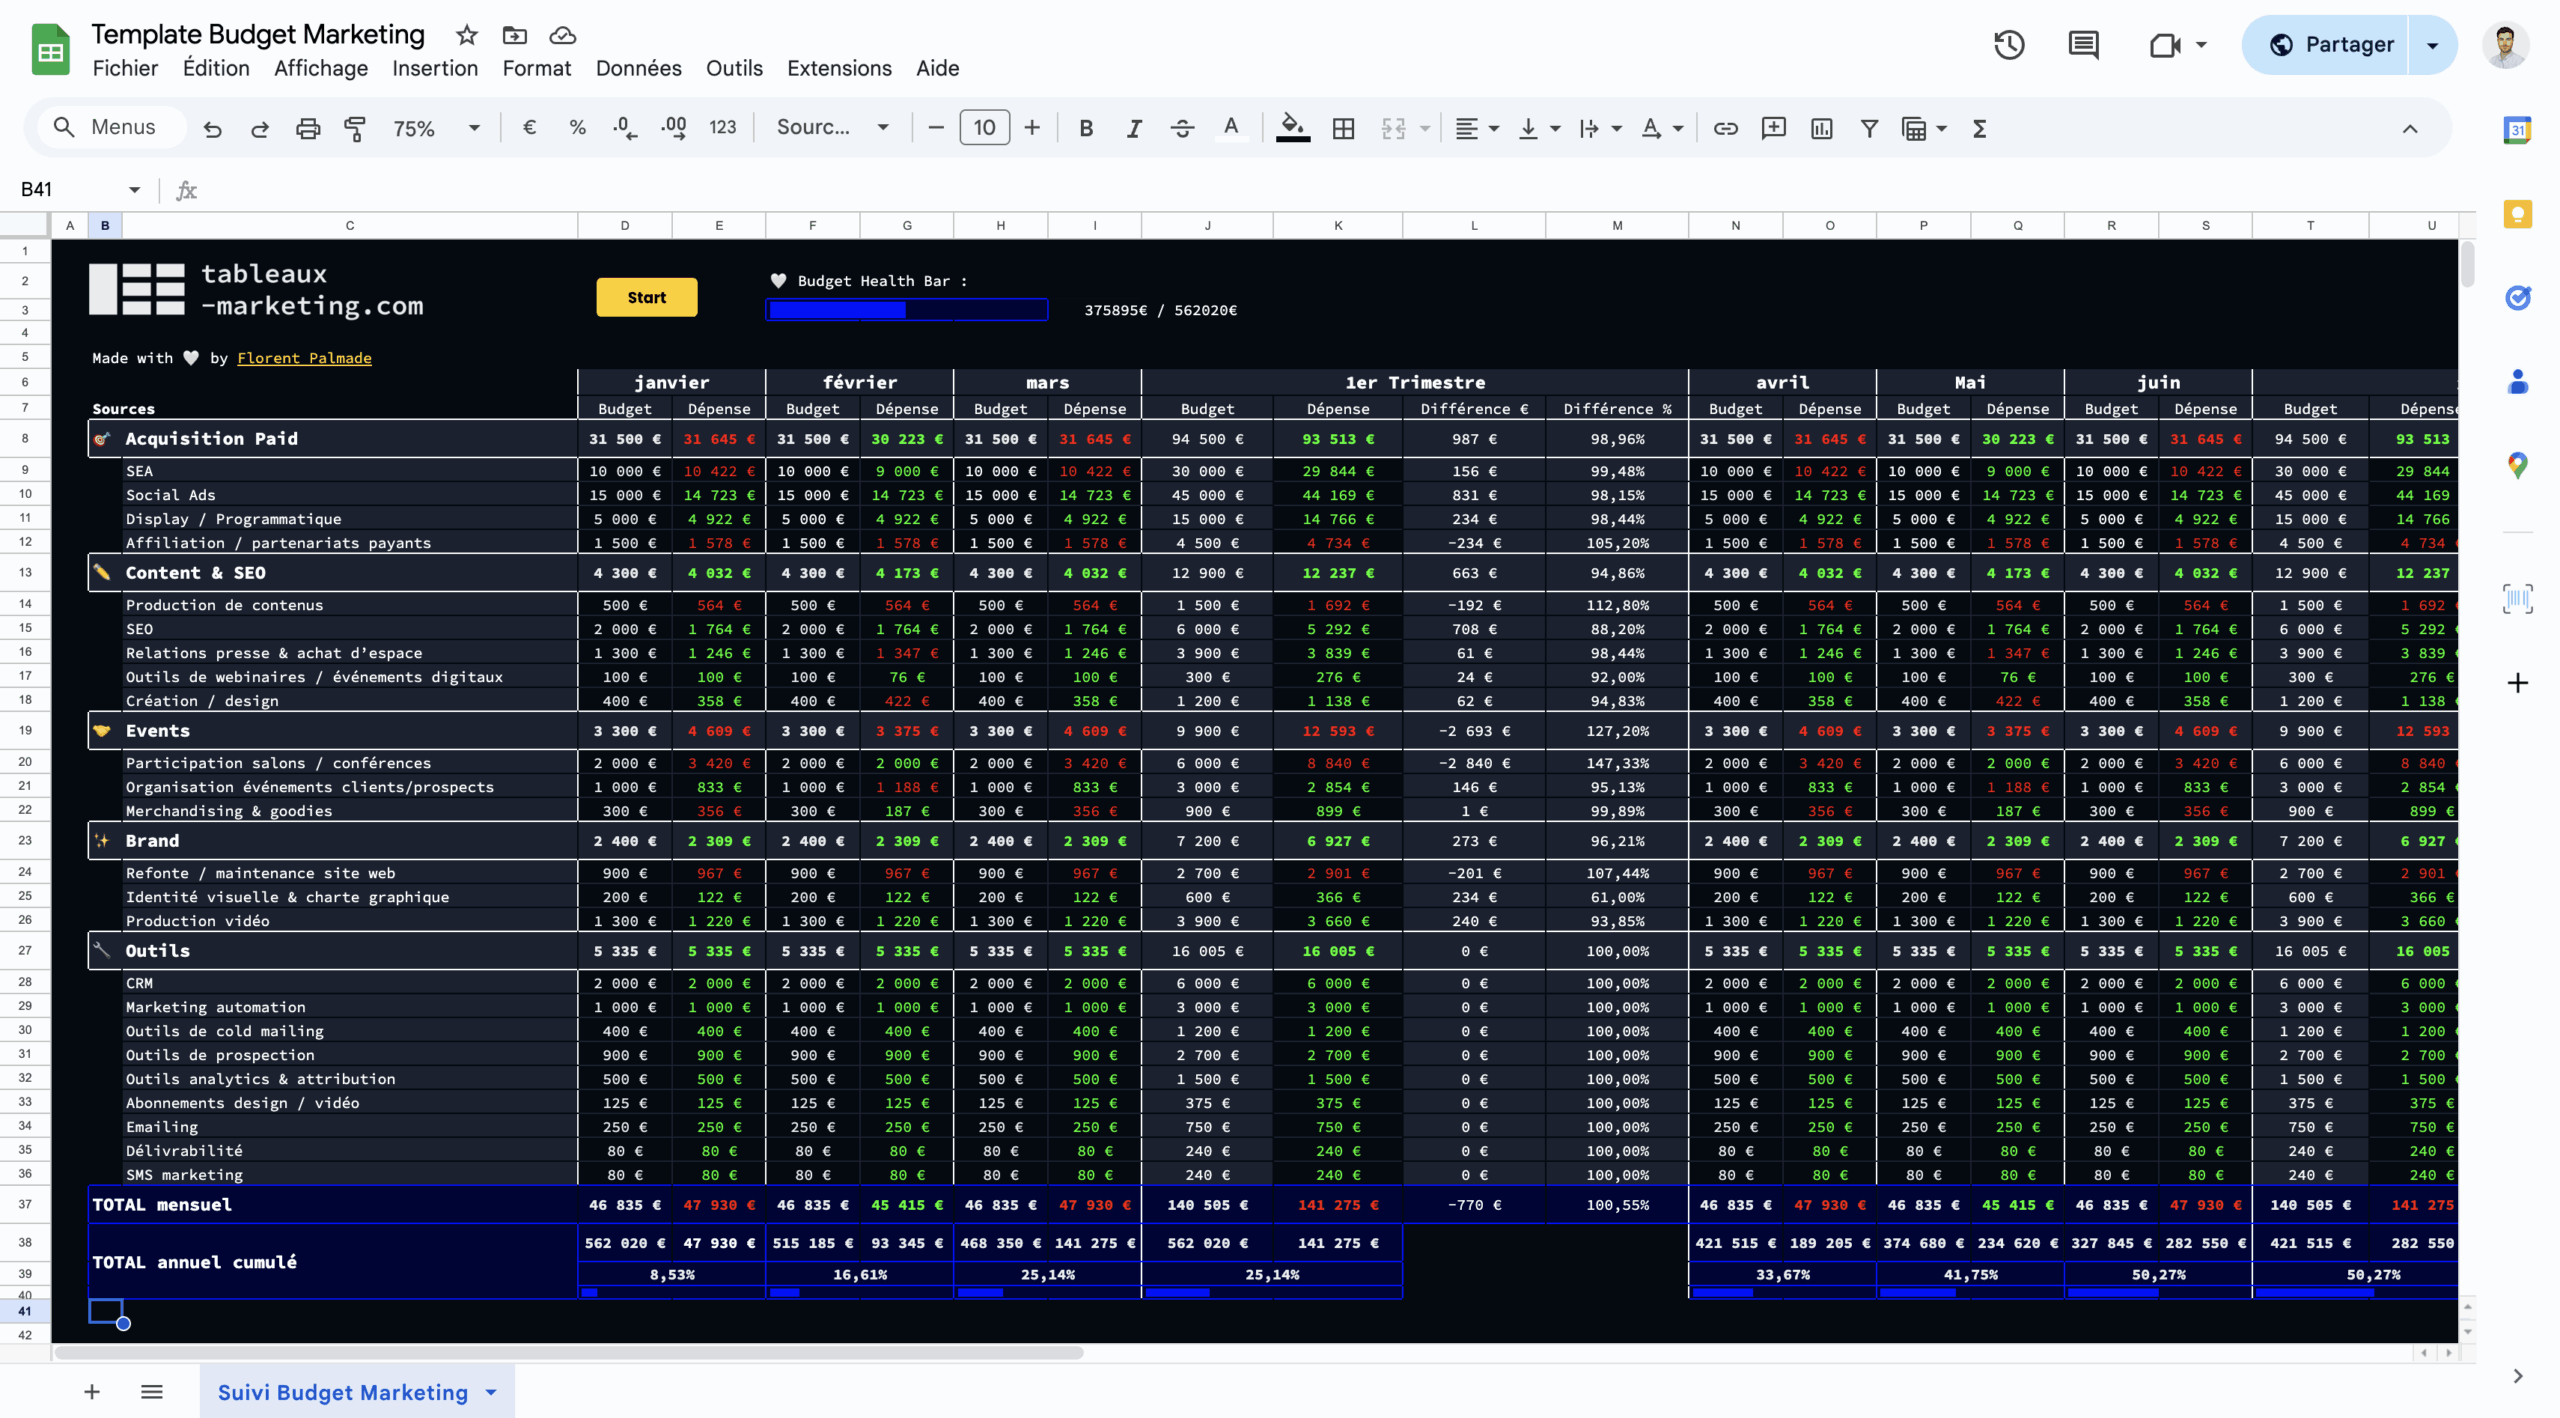Open version history clock icon
This screenshot has width=2560, height=1418.
tap(2008, 45)
